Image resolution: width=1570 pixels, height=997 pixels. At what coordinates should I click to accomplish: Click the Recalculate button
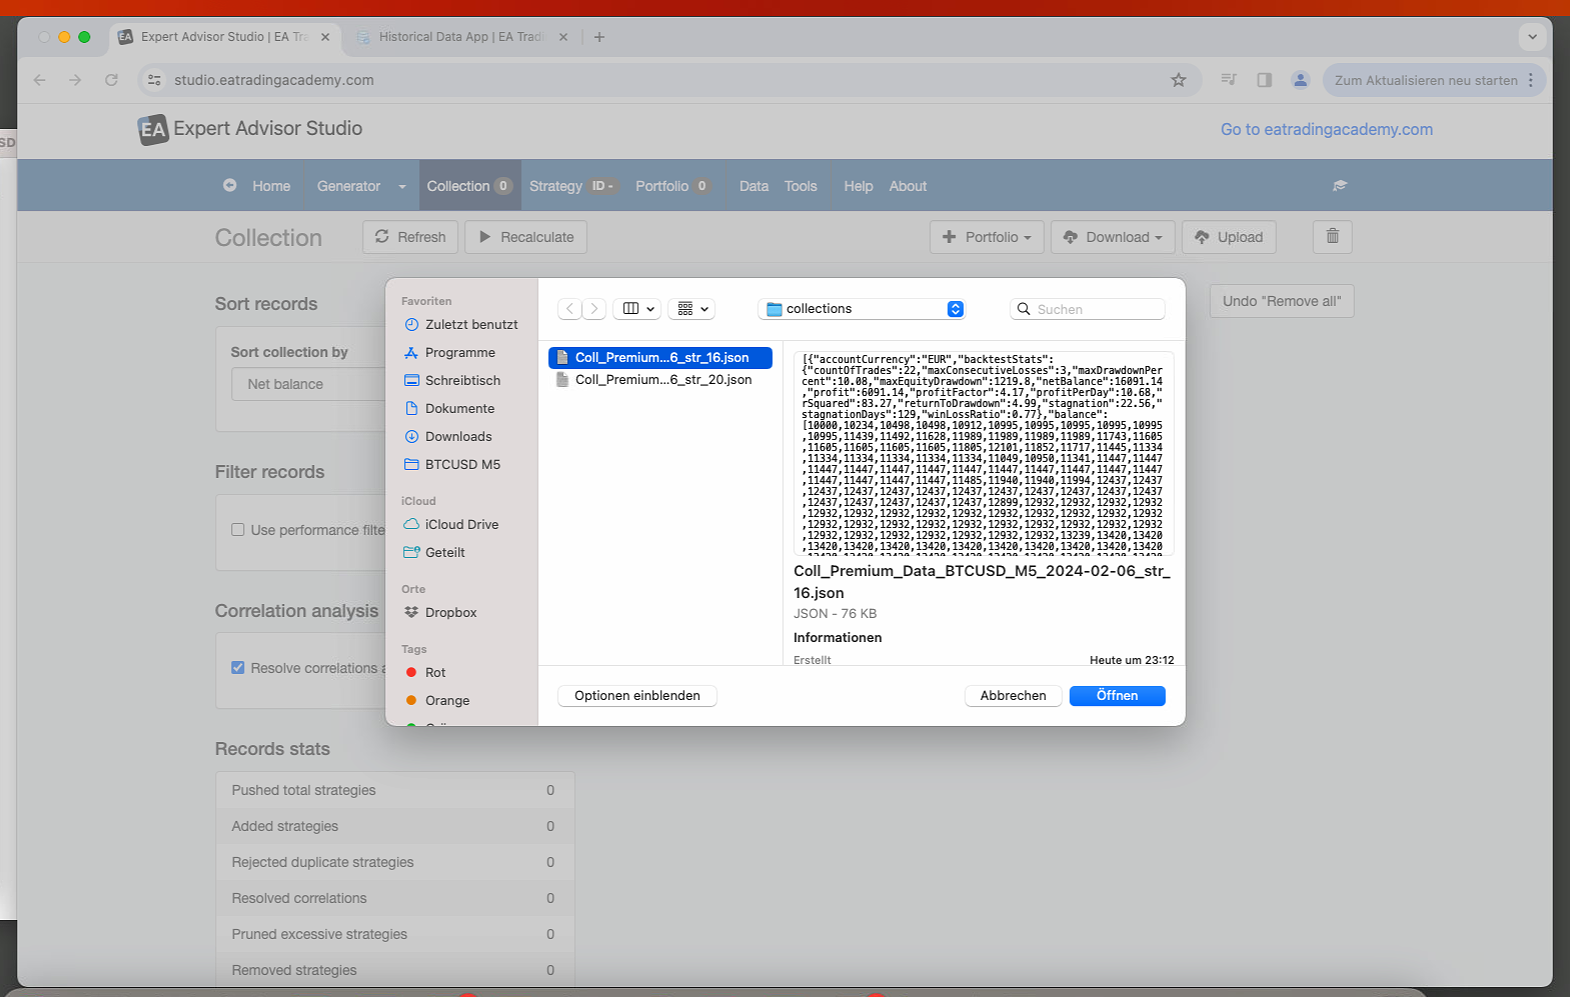[x=526, y=237]
